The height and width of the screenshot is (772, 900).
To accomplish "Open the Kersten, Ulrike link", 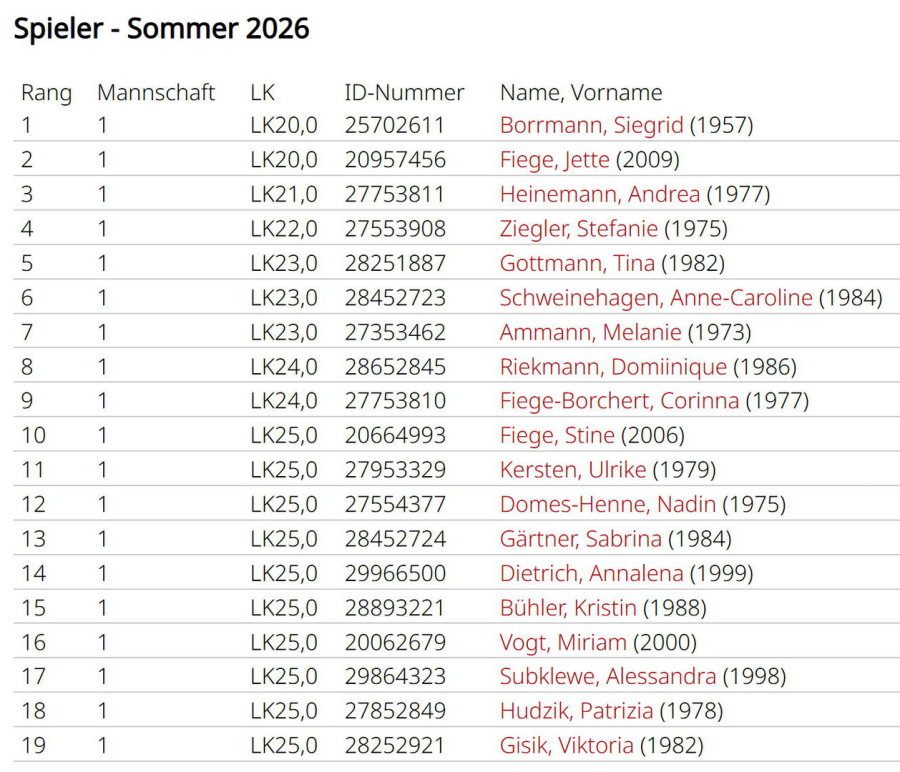I will [x=575, y=470].
